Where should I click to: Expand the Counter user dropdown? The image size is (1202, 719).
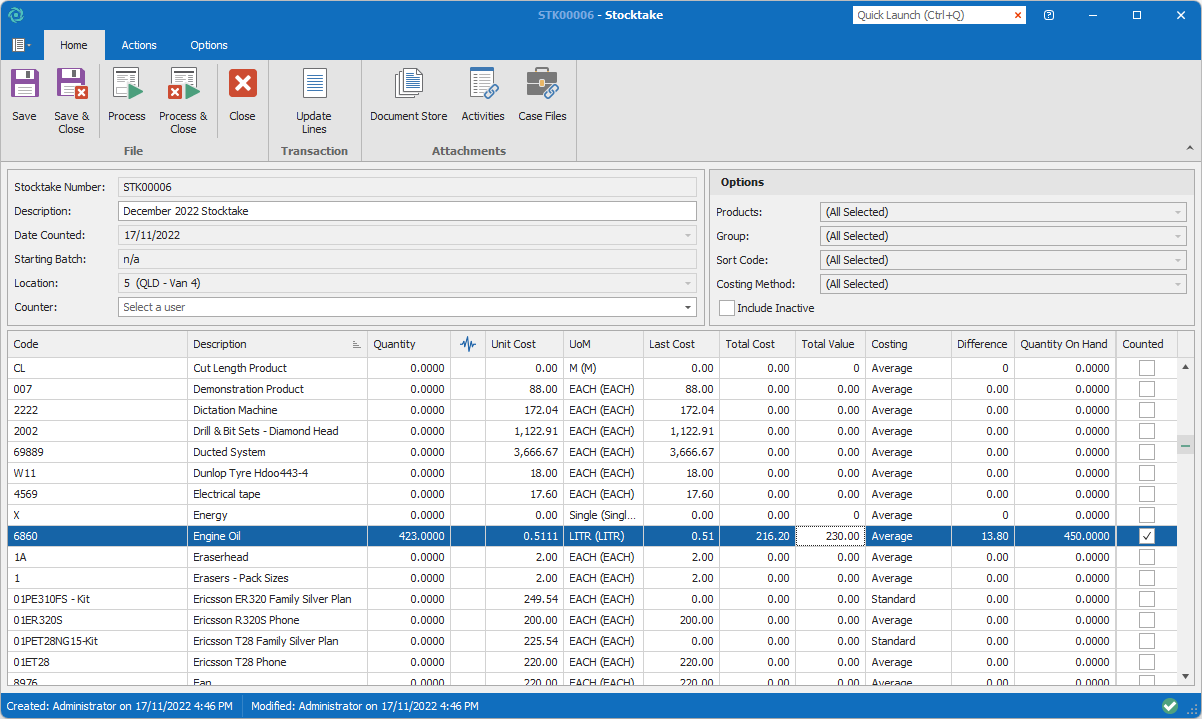coord(688,307)
